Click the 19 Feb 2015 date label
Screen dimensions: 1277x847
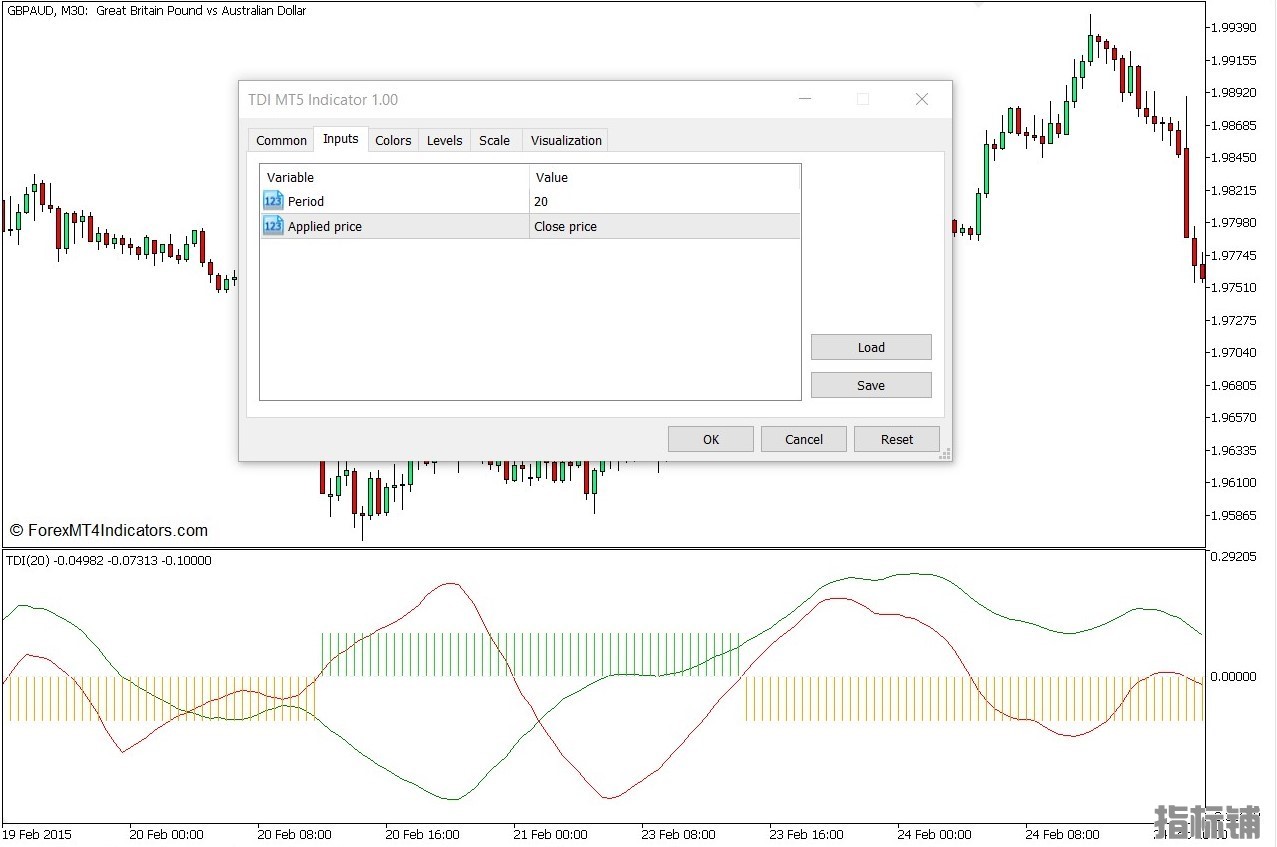pyautogui.click(x=37, y=834)
